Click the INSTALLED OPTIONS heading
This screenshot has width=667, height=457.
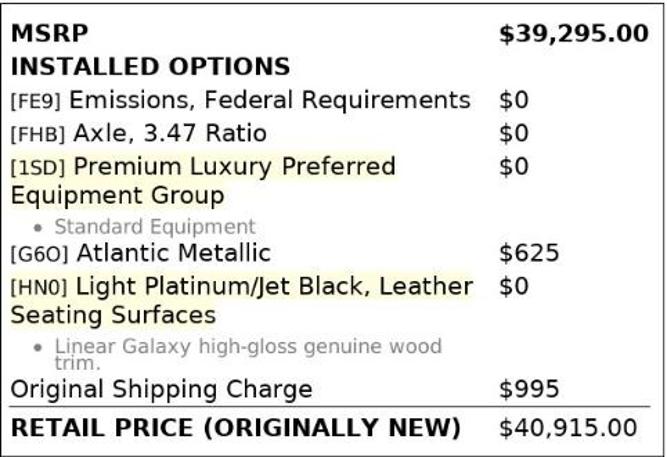pyautogui.click(x=150, y=67)
